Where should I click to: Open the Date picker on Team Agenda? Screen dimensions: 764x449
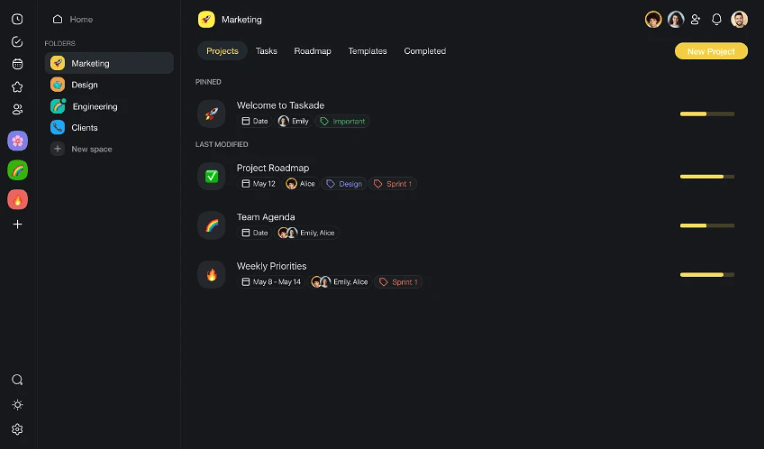click(255, 233)
